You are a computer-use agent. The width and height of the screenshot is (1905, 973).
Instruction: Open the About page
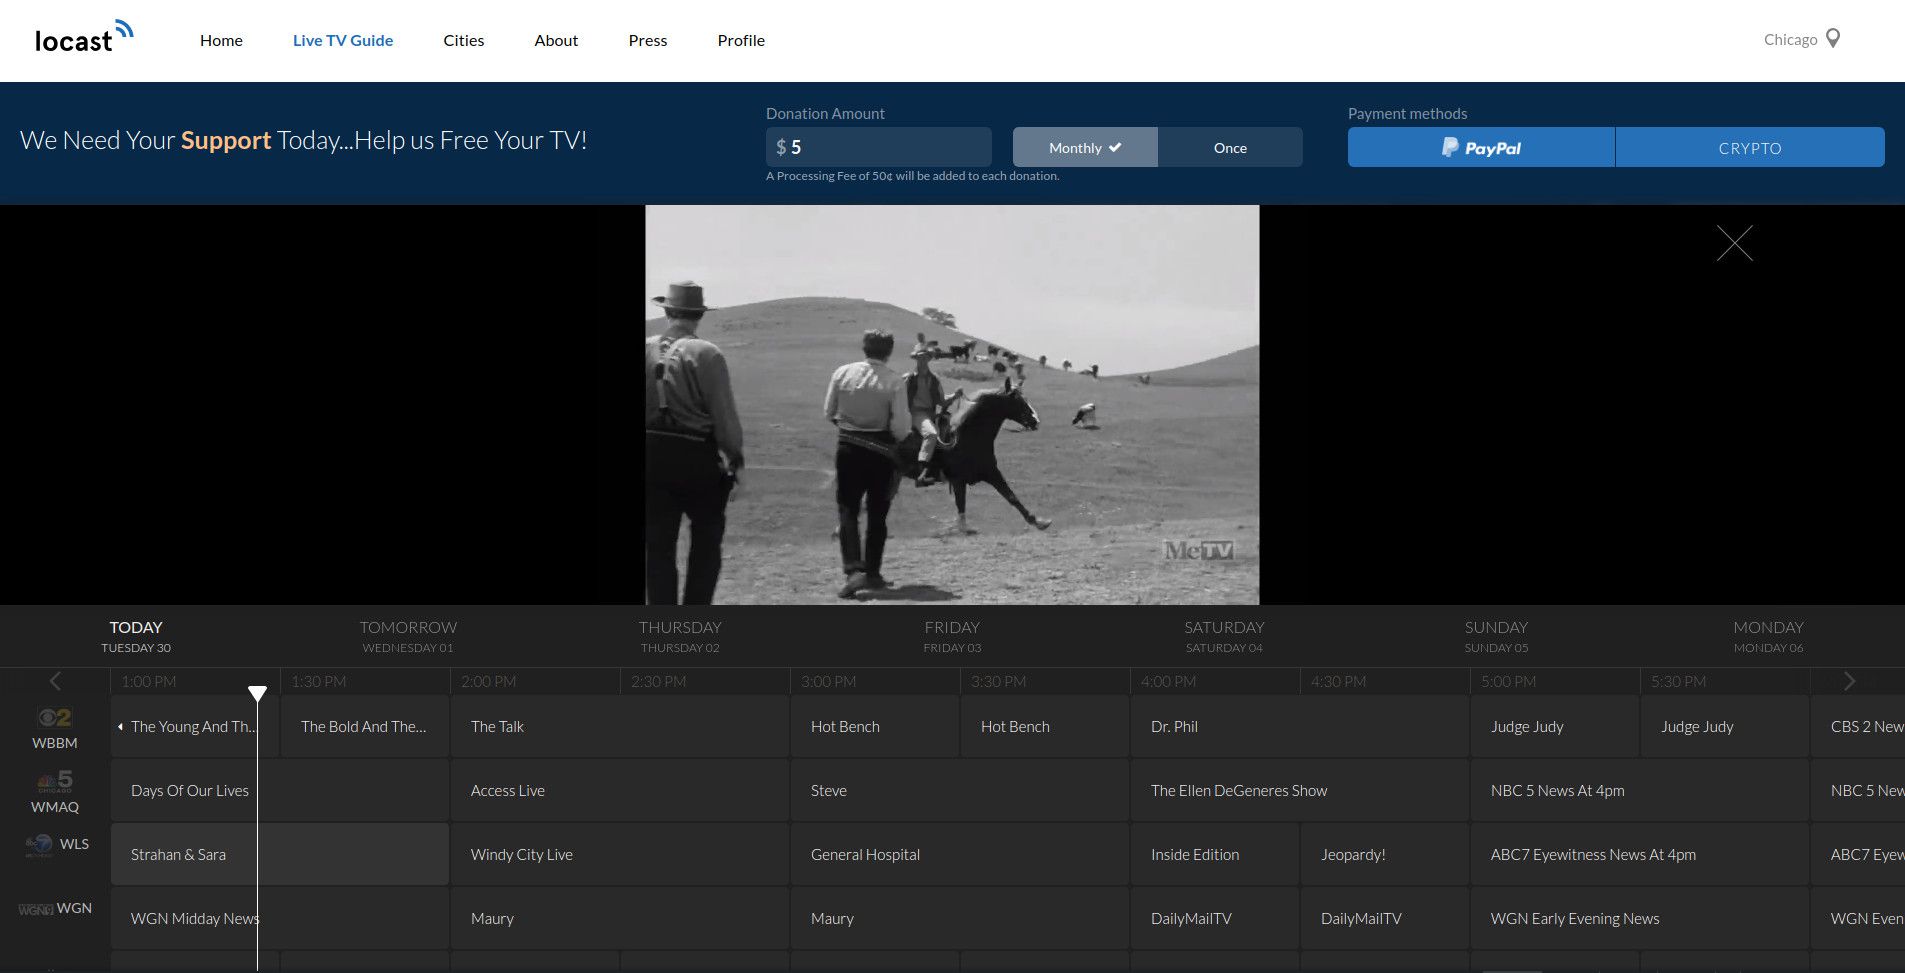click(x=556, y=40)
